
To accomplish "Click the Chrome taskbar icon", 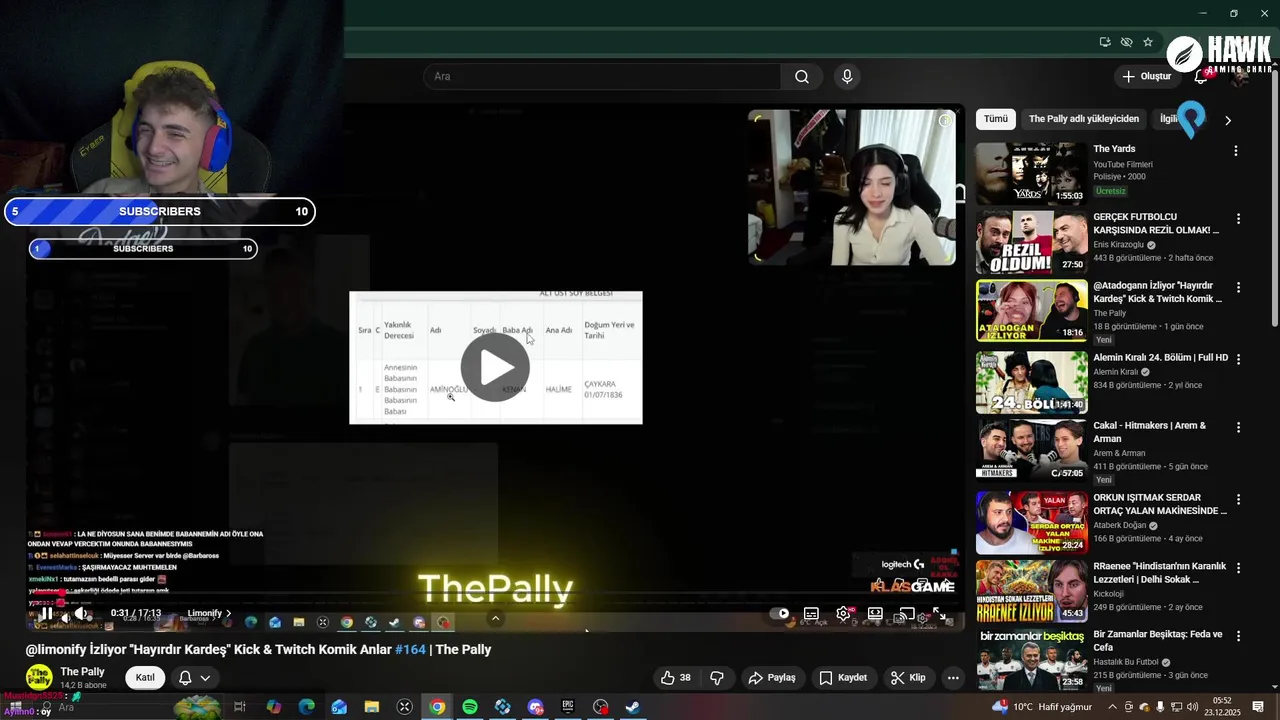I will [437, 707].
